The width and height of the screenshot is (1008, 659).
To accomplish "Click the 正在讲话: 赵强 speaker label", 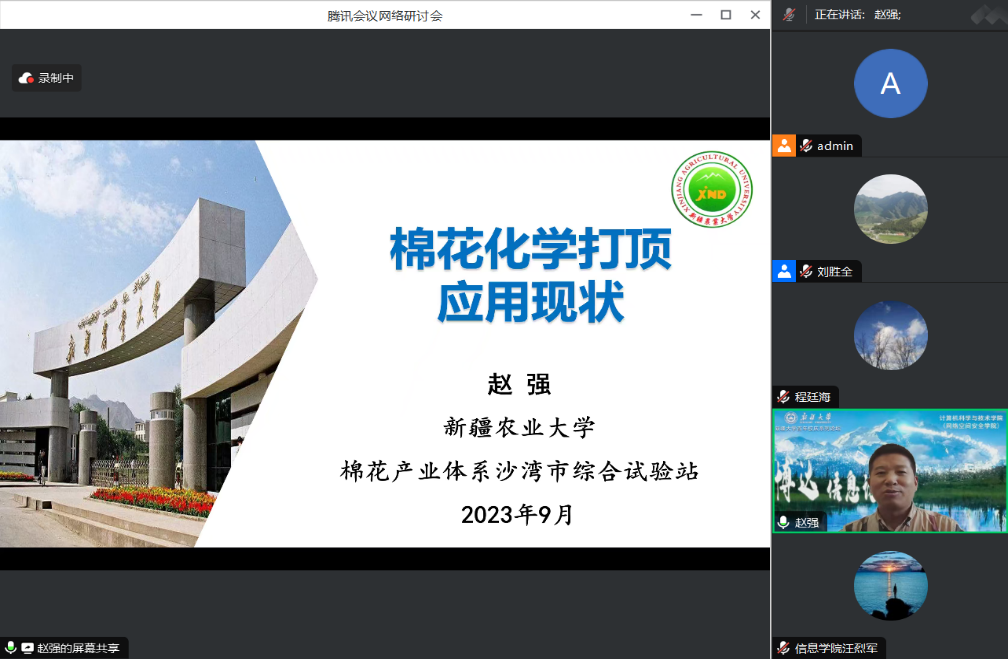I will [x=858, y=14].
